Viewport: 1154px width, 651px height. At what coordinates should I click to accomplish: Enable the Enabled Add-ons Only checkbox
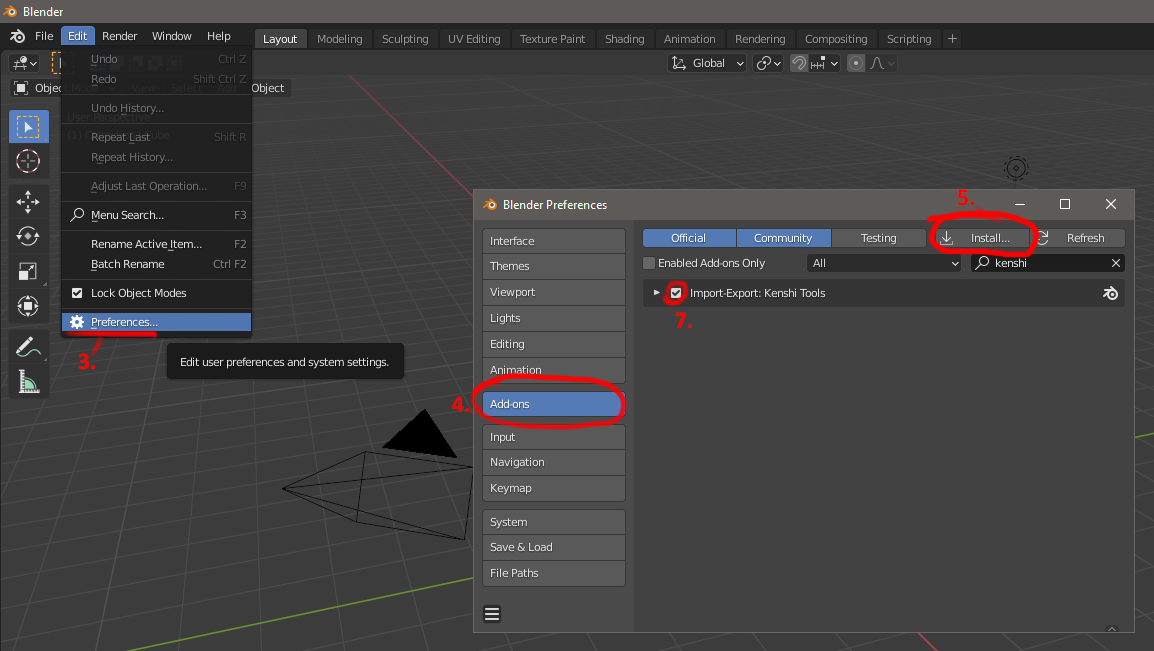coord(648,263)
